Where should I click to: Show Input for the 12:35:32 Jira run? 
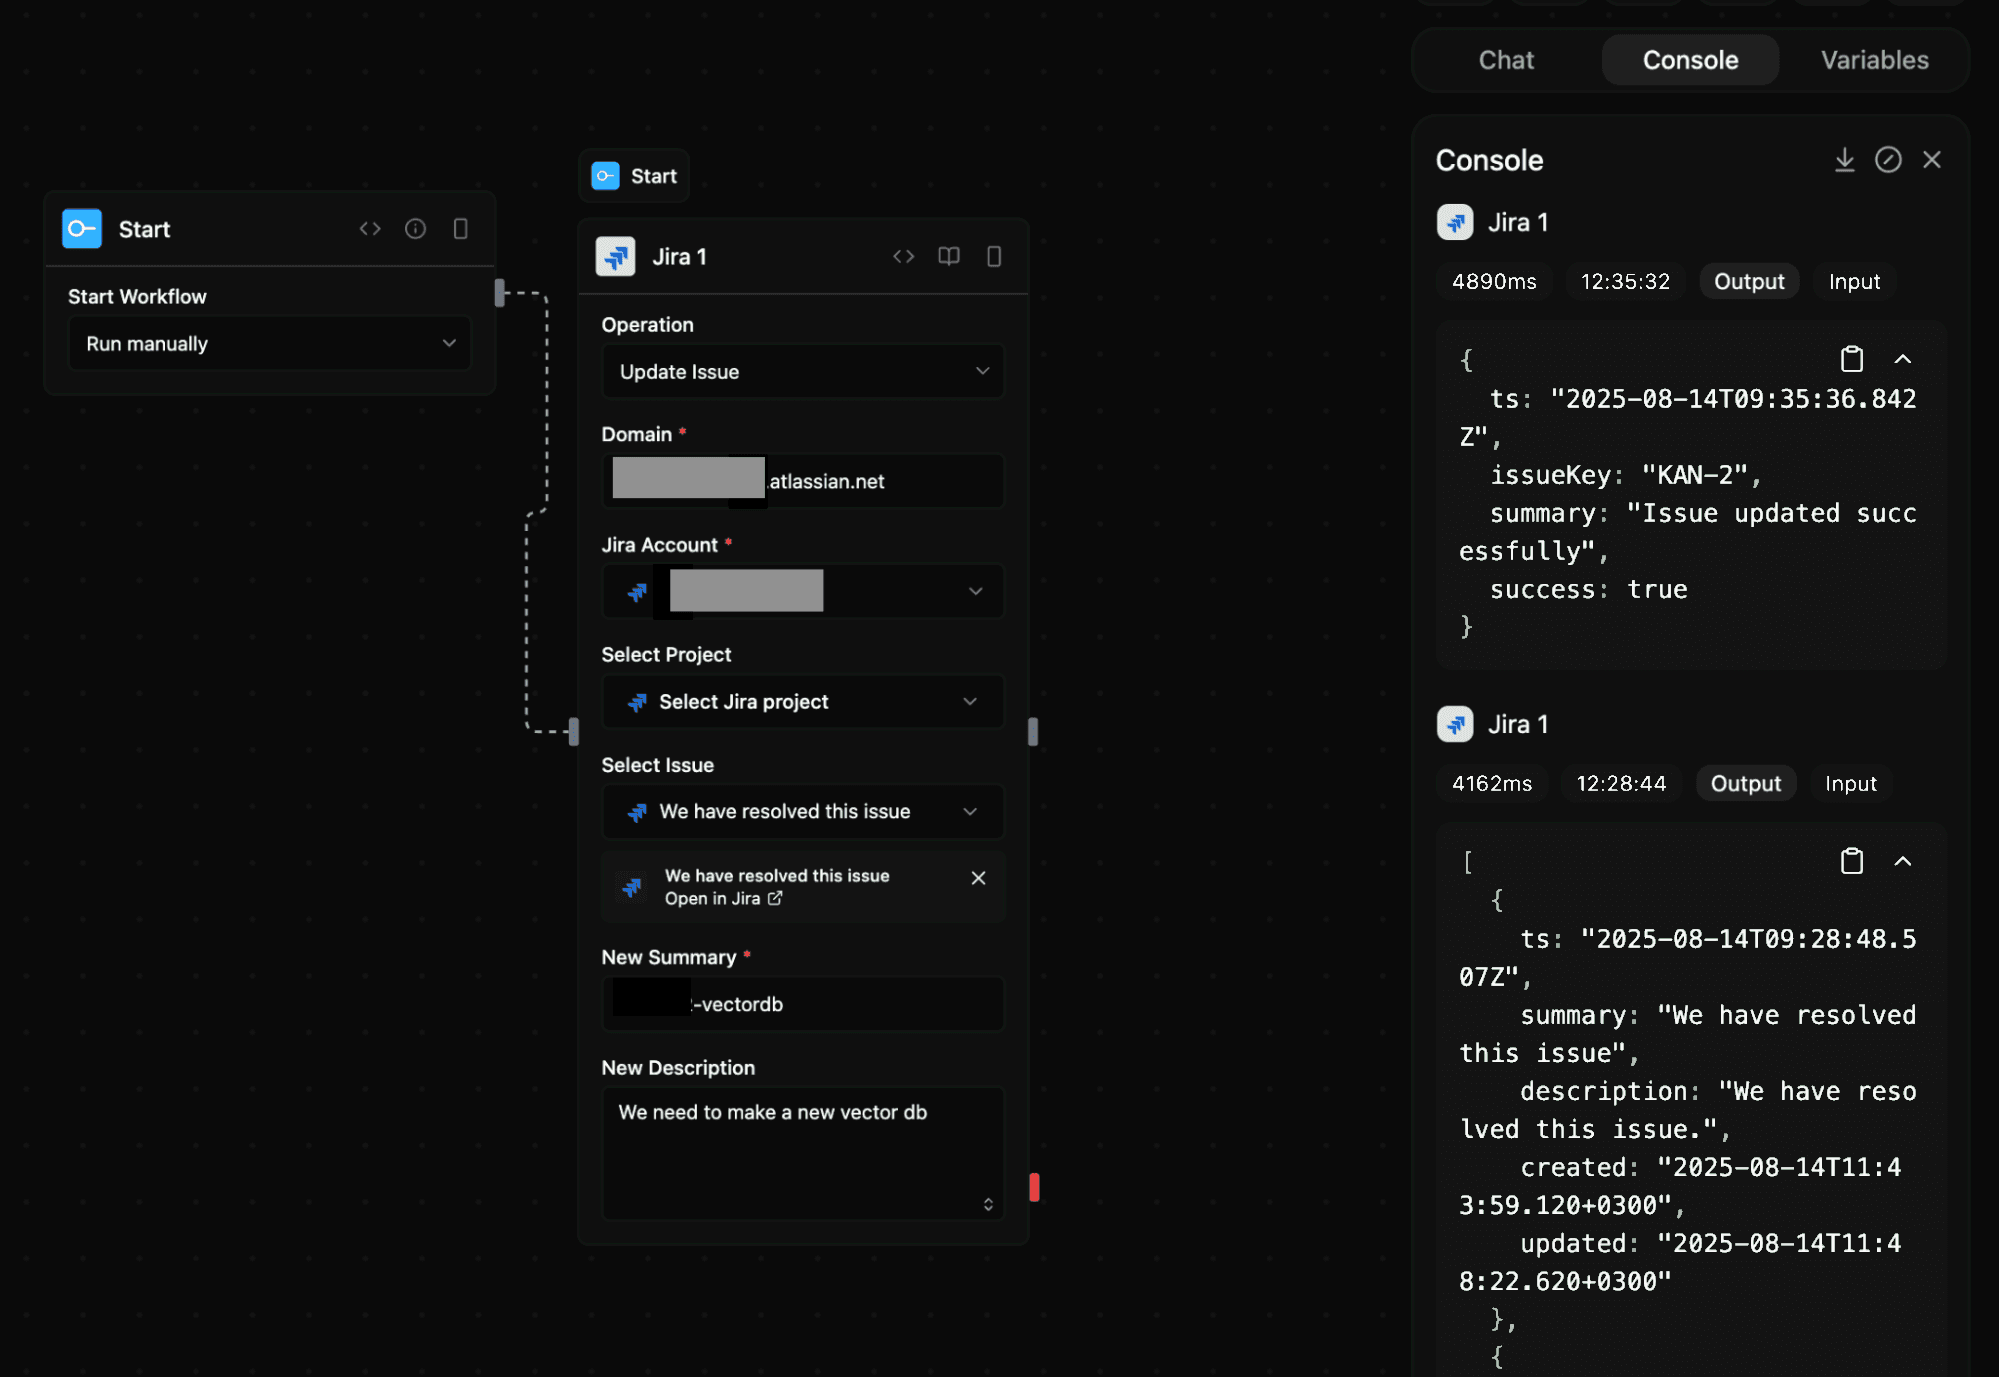pyautogui.click(x=1853, y=281)
